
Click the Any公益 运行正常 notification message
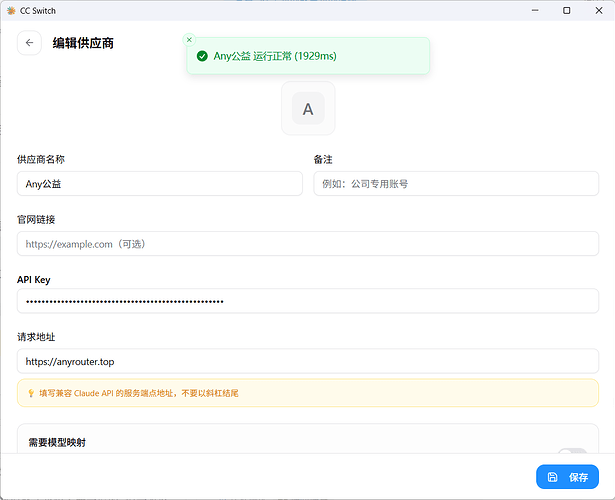click(x=275, y=56)
